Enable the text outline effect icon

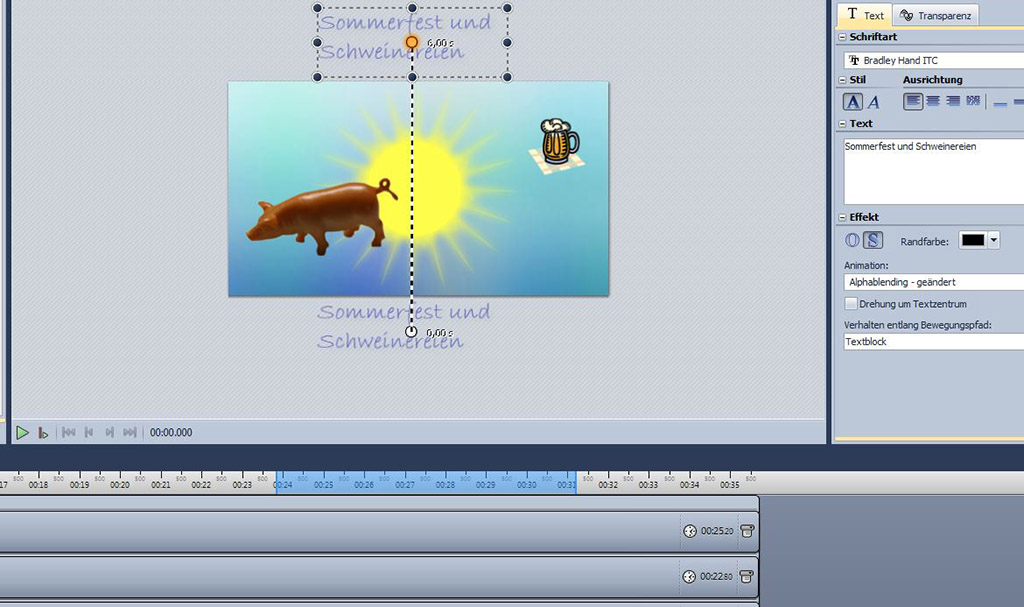(853, 240)
